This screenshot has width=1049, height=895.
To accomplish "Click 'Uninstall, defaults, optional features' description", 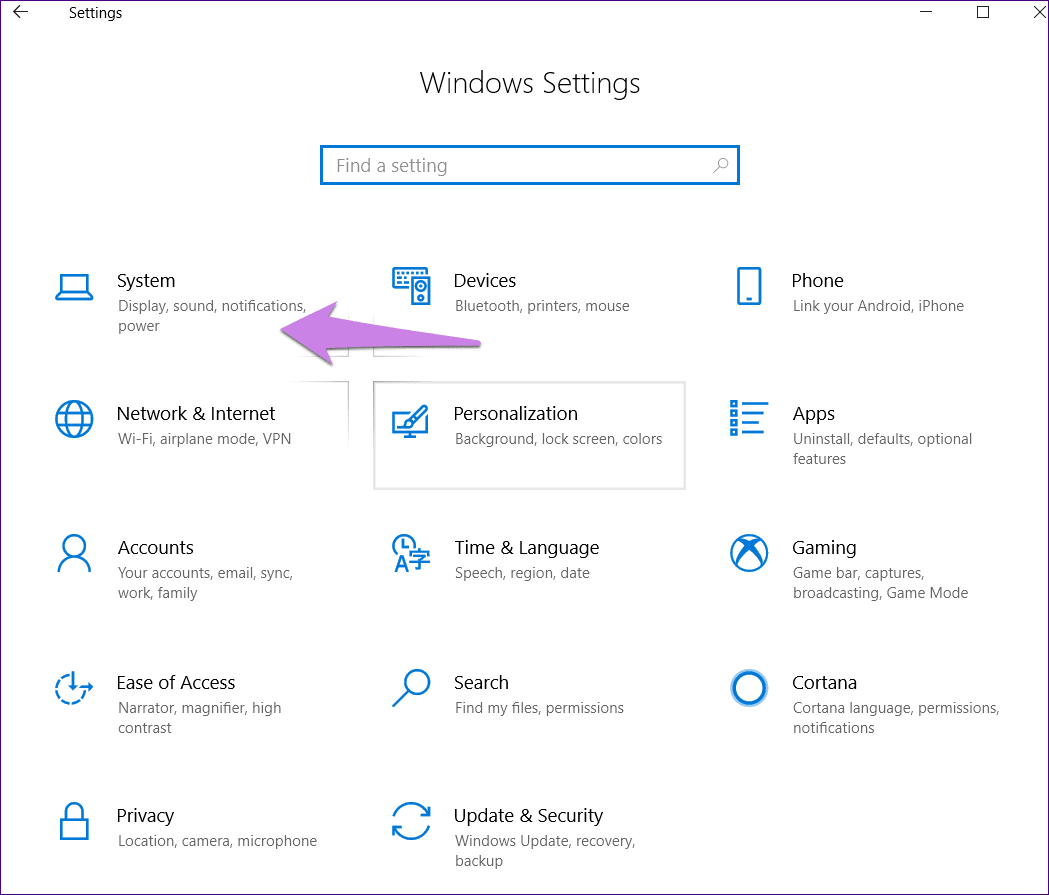I will pyautogui.click(x=882, y=449).
